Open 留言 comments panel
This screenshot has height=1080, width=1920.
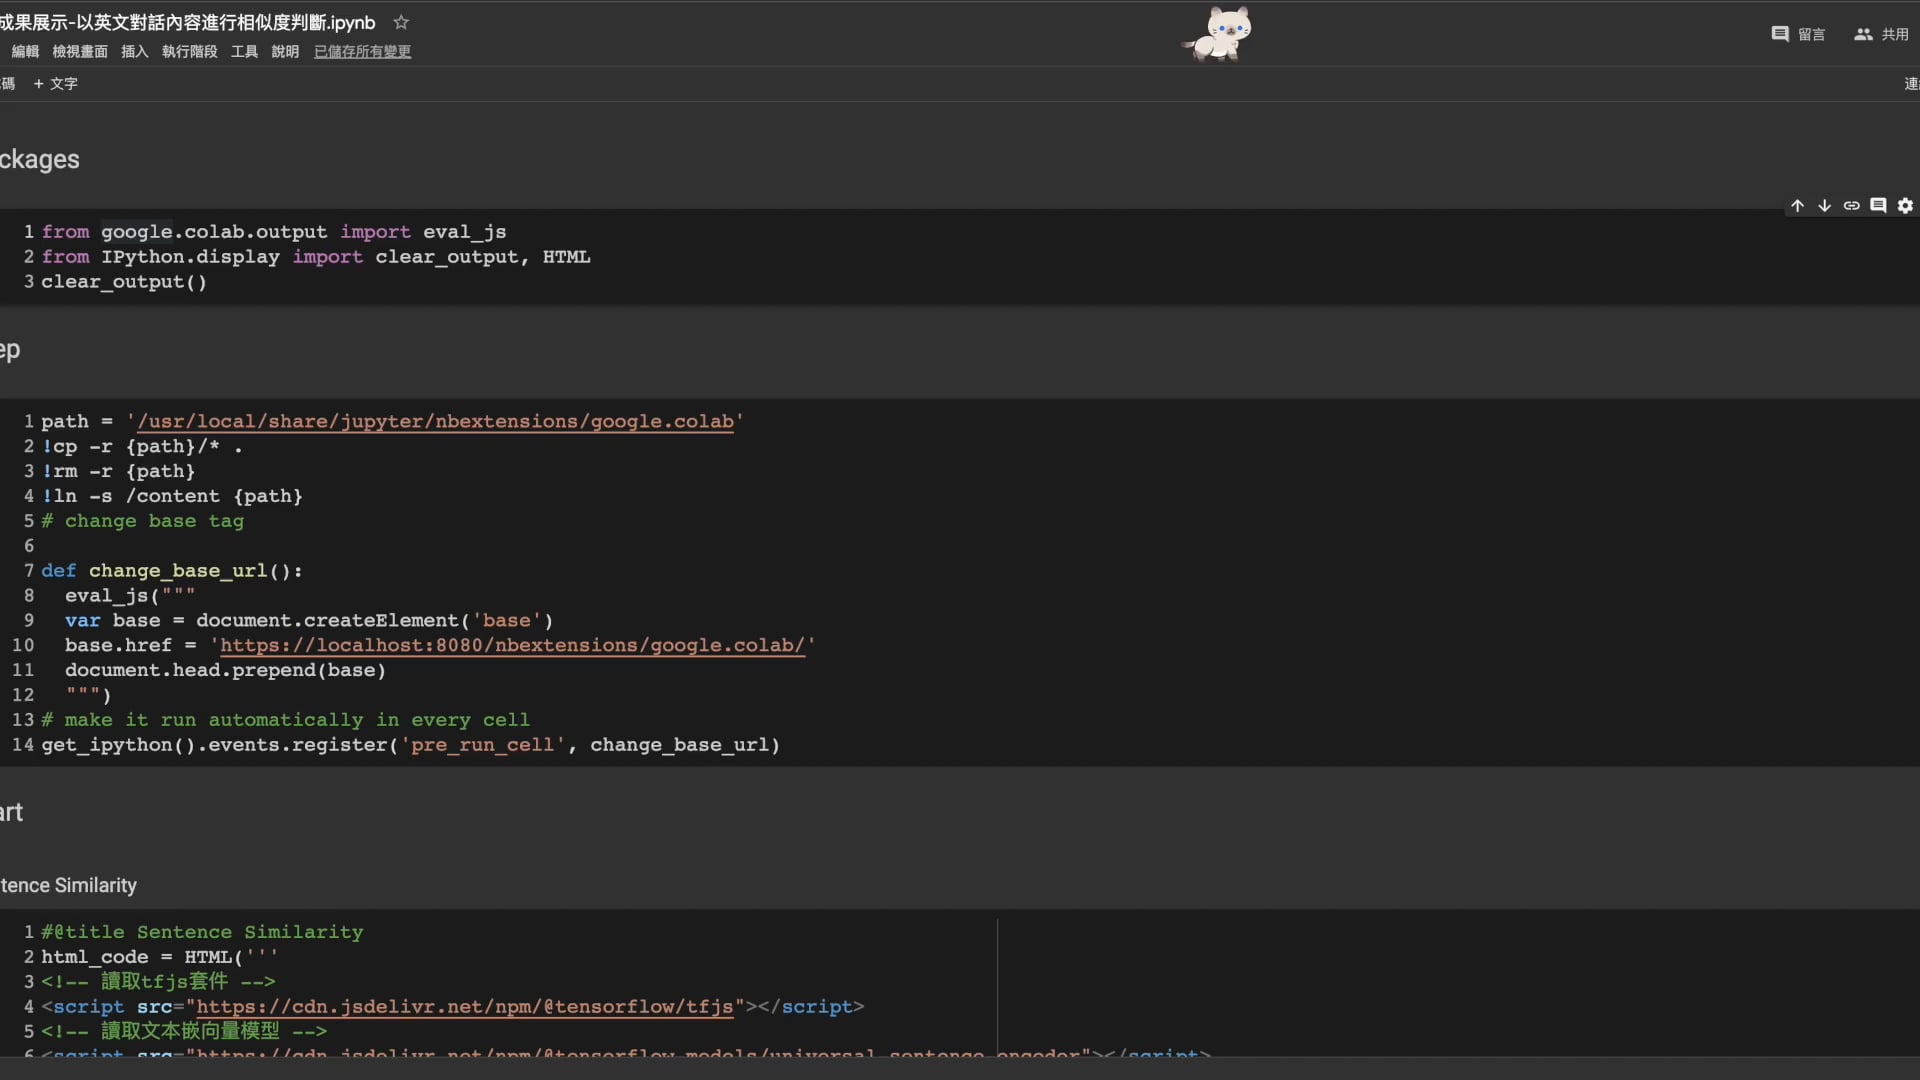coord(1798,34)
